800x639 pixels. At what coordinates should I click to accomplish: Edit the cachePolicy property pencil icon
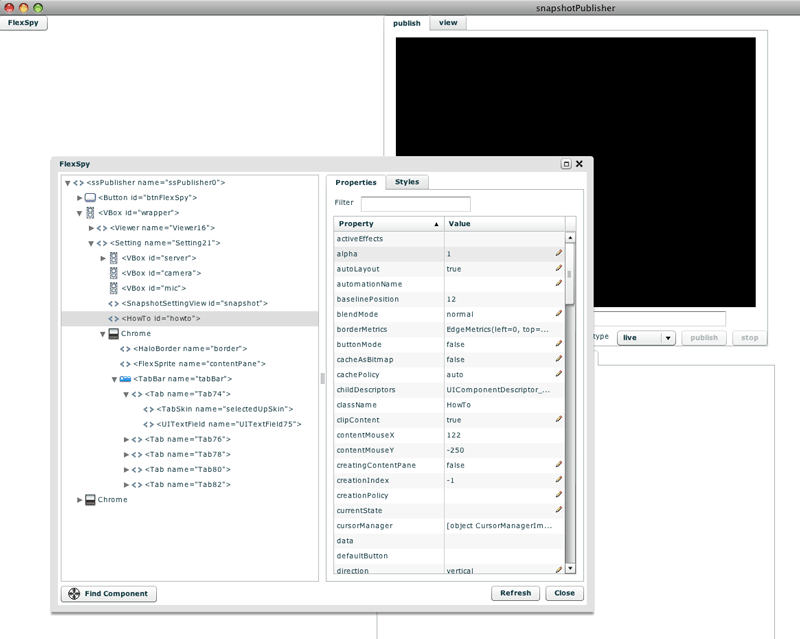[x=559, y=374]
